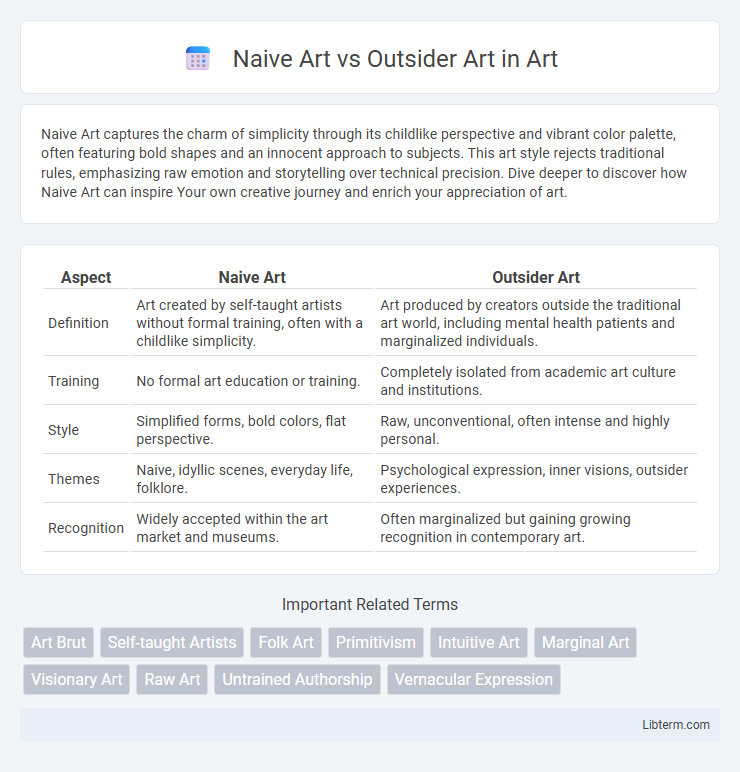Click the Training row label
The image size is (740, 772).
tap(73, 381)
